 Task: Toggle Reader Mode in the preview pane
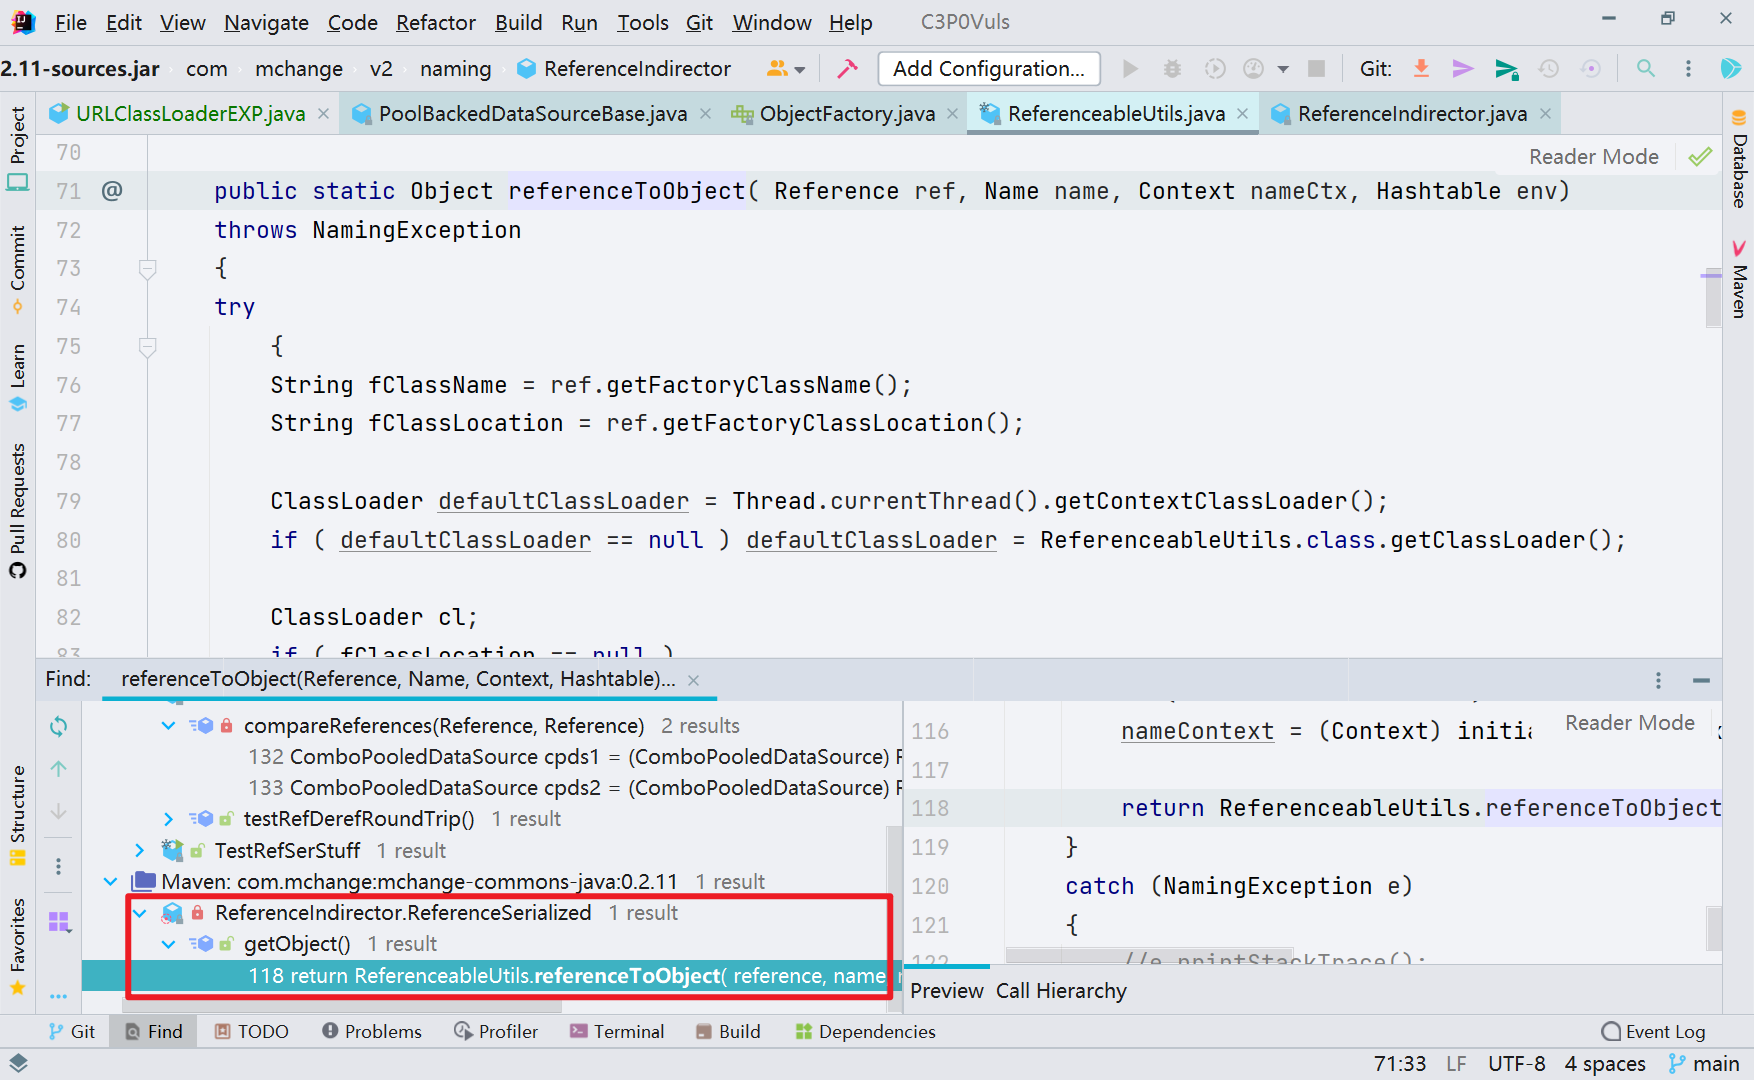(x=1629, y=722)
